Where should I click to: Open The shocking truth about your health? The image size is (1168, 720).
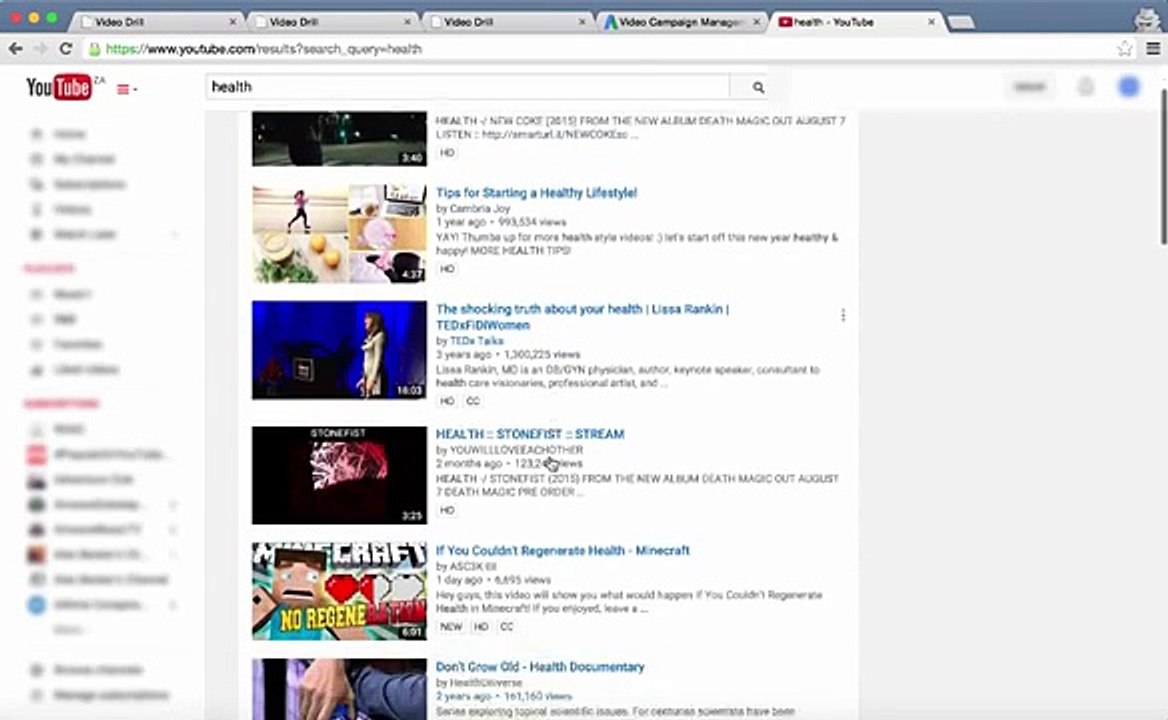[x=582, y=317]
